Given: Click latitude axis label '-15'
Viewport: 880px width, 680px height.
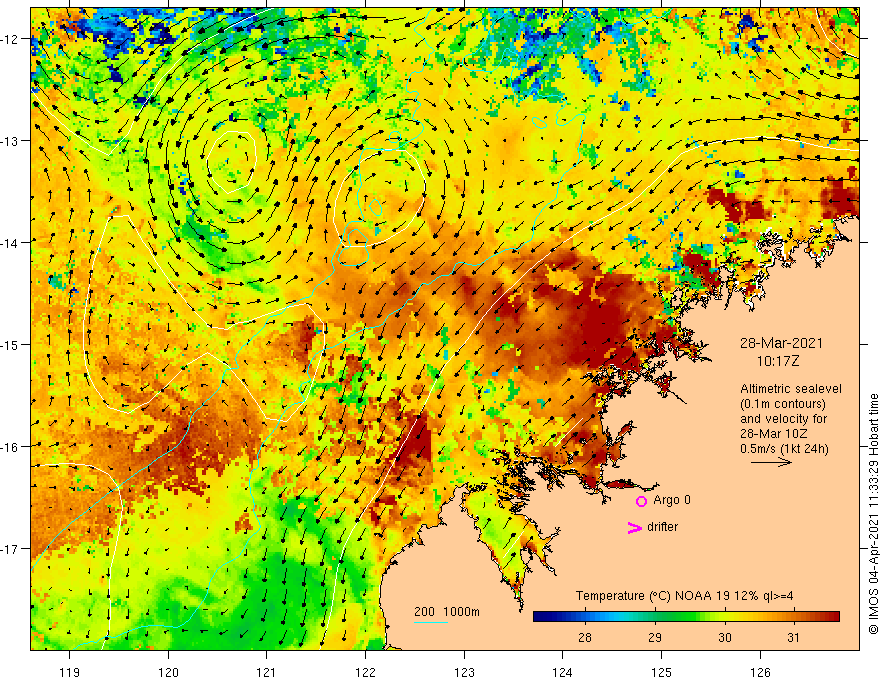Looking at the screenshot, I should (11, 344).
